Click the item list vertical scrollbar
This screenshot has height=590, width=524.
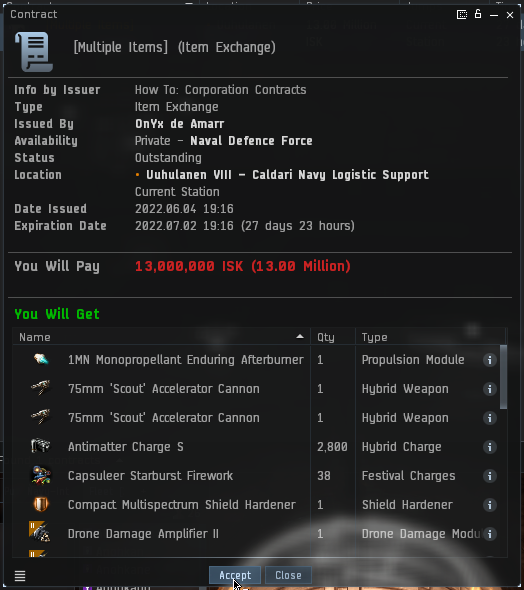[503, 377]
